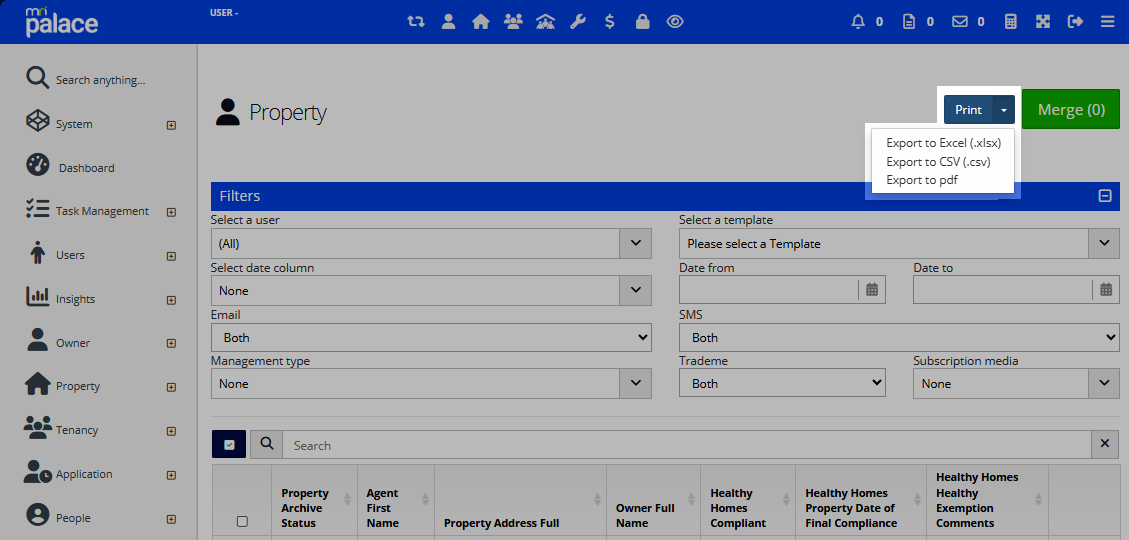Expand the Owner sidebar plus toggle

point(171,343)
